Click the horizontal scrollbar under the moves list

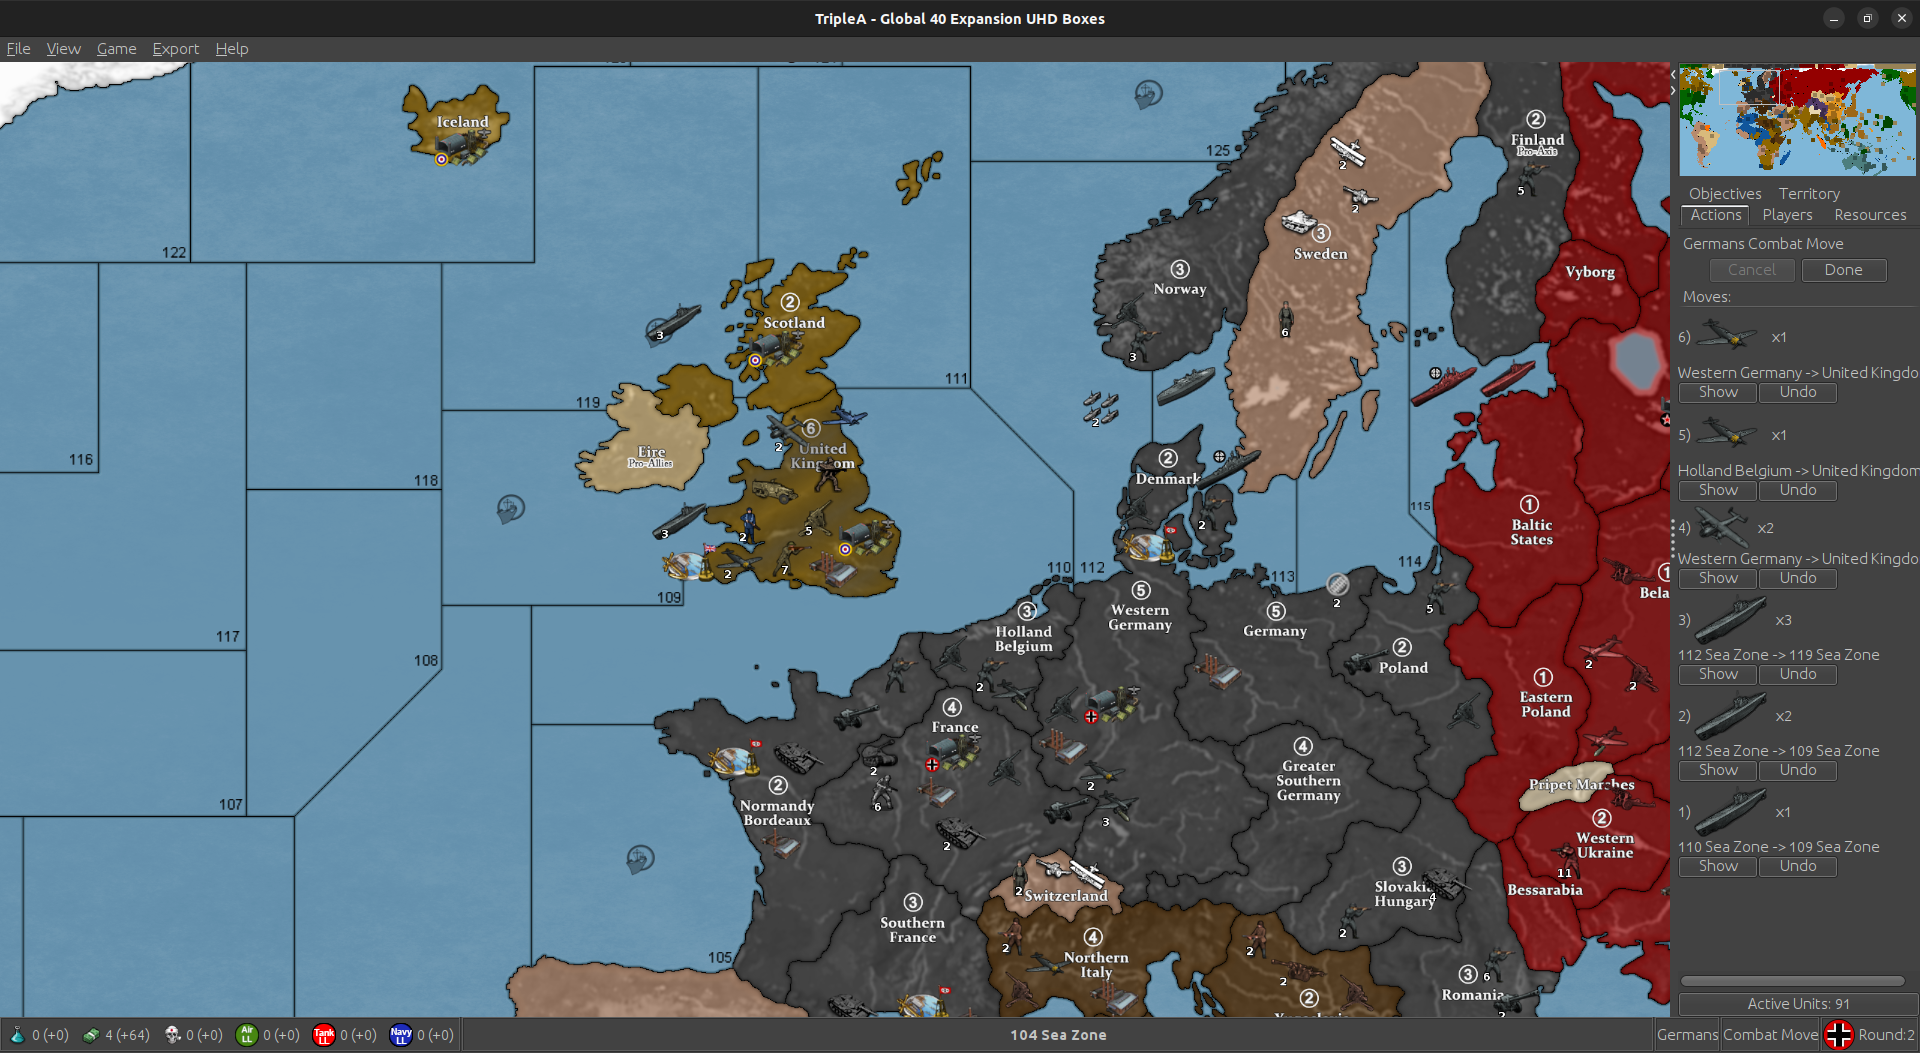[x=1792, y=981]
